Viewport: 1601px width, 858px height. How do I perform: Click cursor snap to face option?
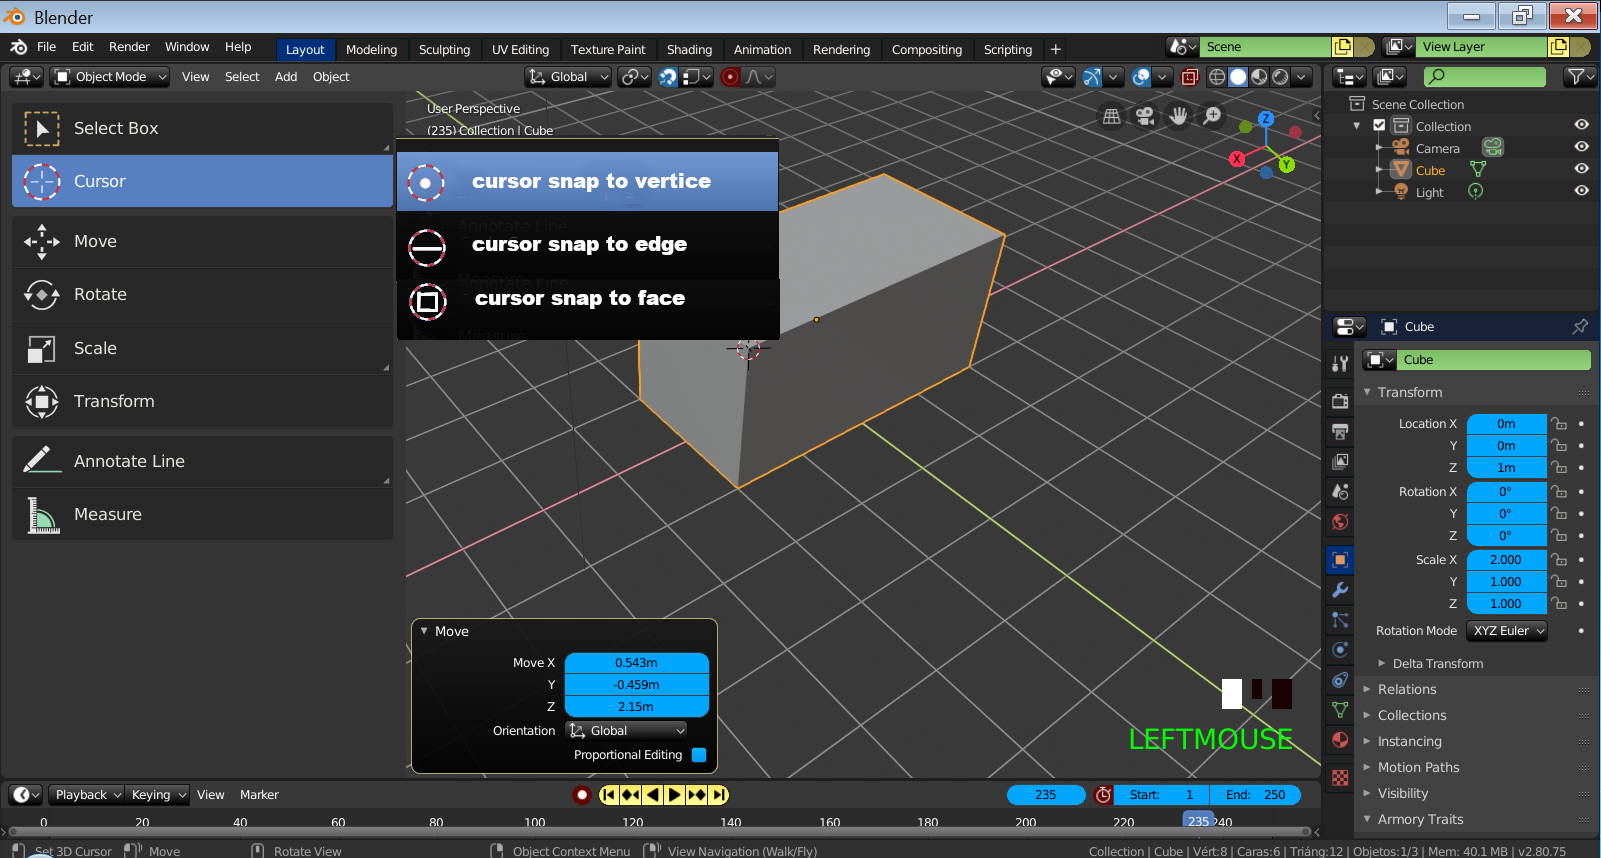[588, 299]
